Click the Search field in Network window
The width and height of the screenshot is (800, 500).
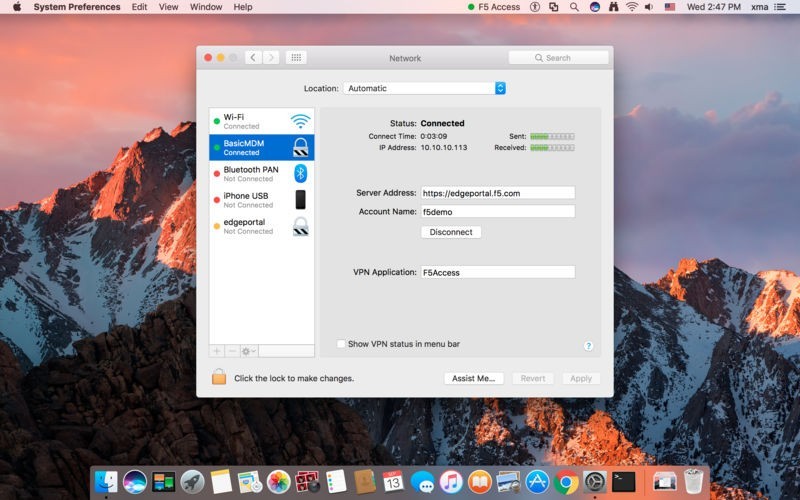click(557, 58)
